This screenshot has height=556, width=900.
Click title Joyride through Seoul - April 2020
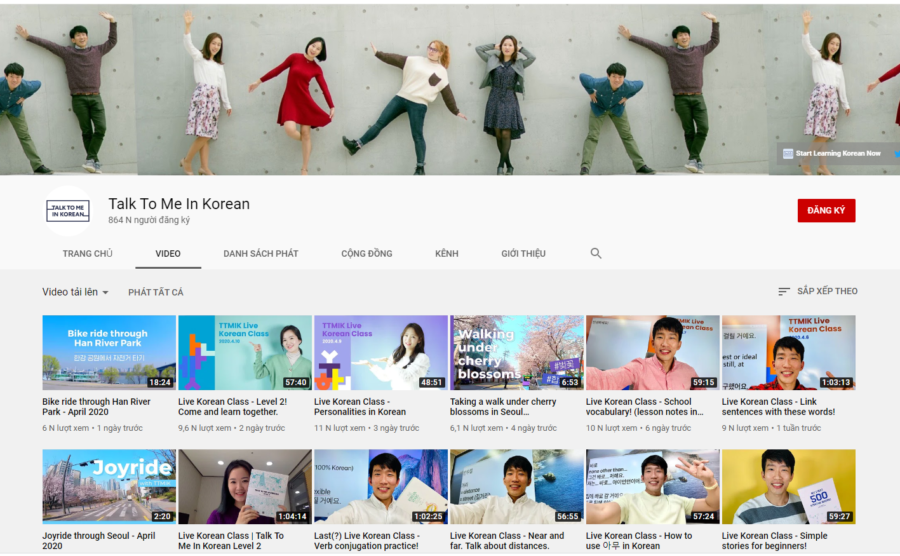(99, 541)
